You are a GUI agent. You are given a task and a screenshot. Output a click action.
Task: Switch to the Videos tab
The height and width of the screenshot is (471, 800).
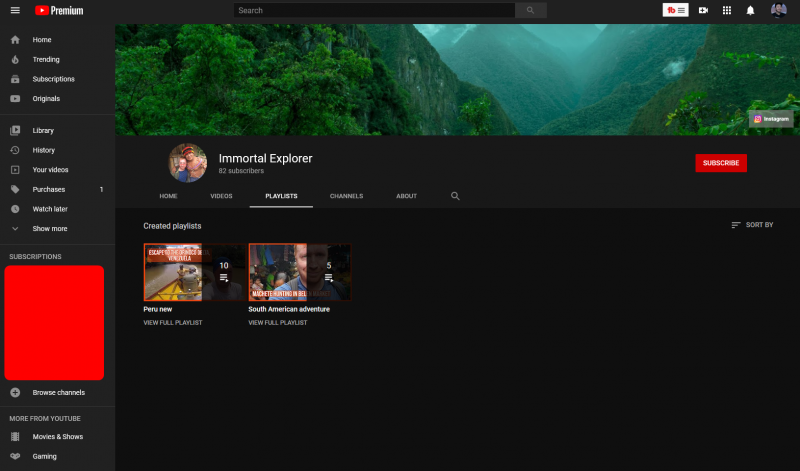(221, 196)
